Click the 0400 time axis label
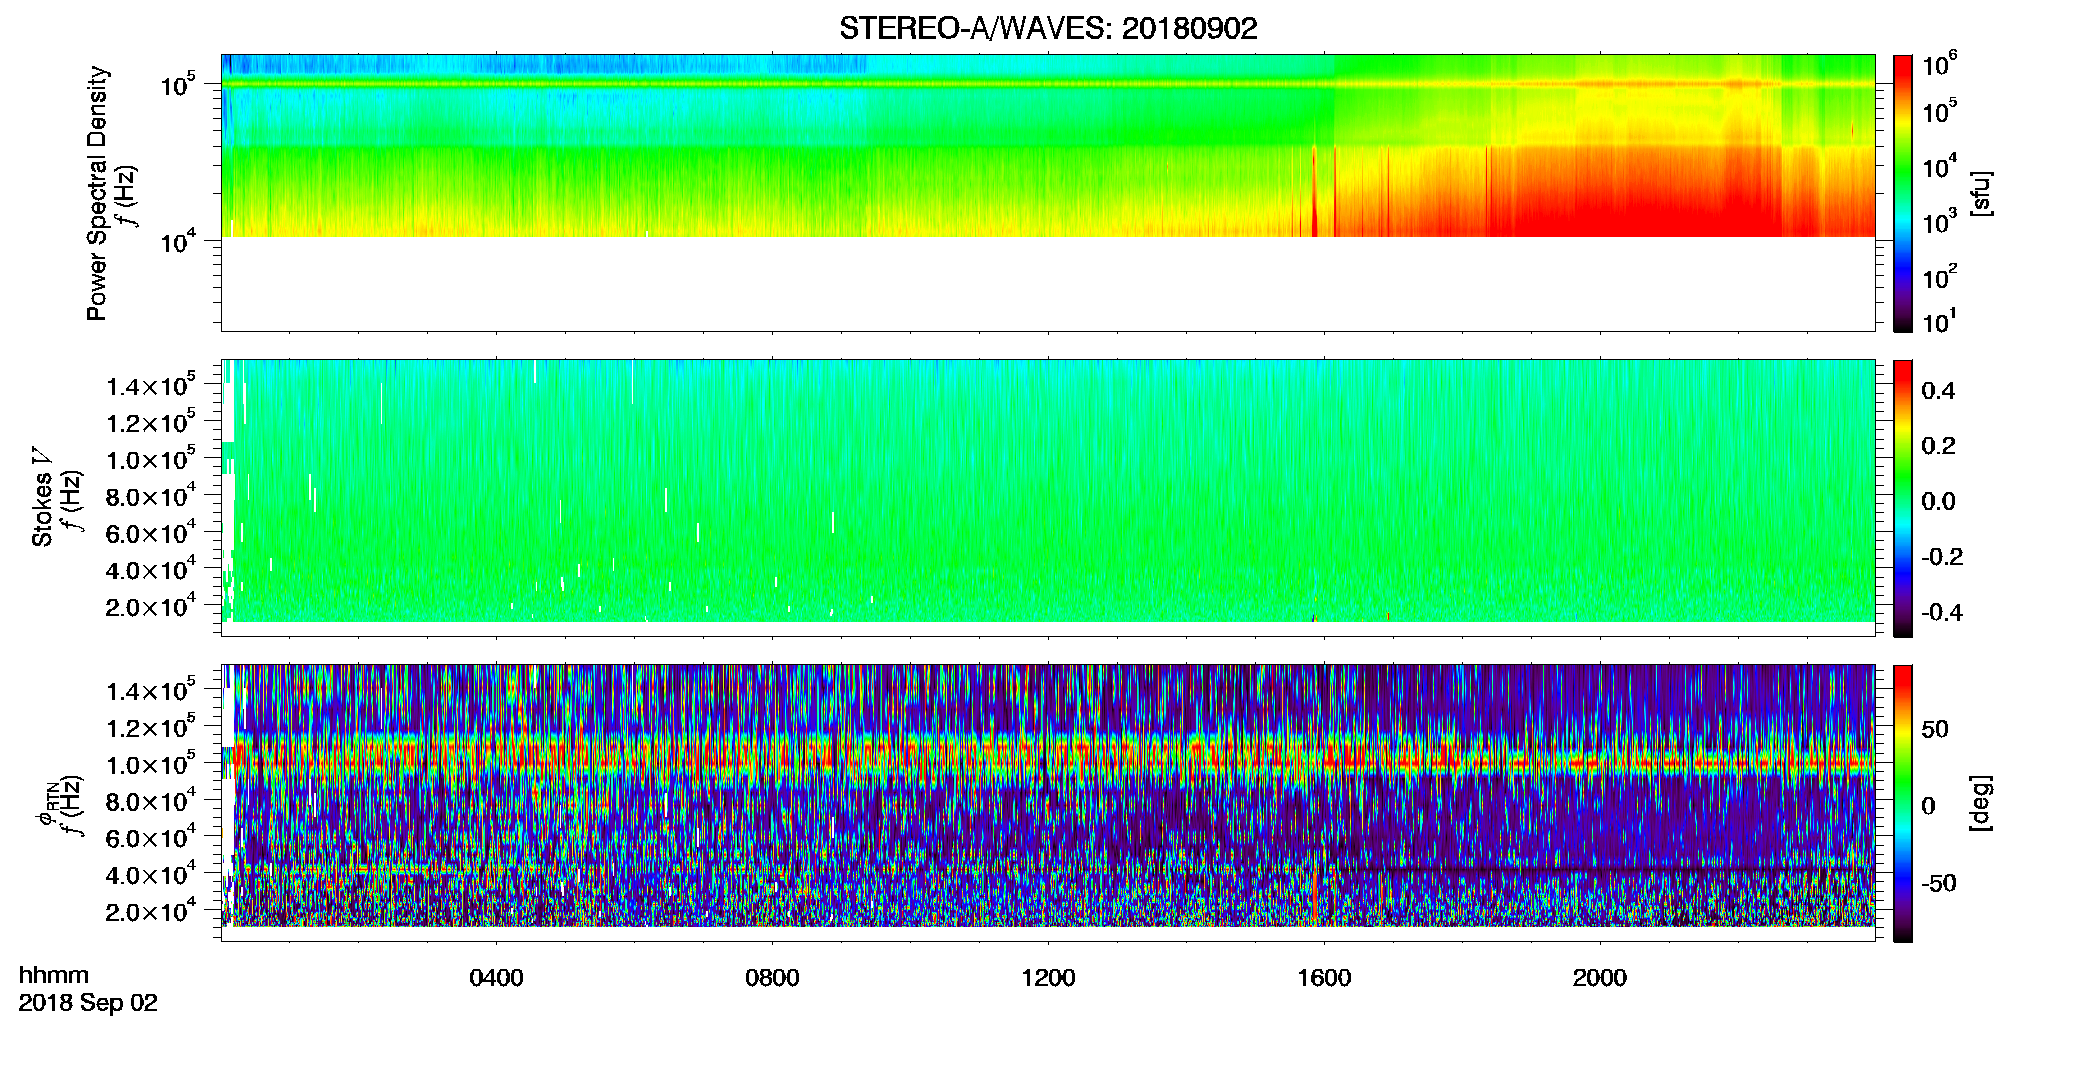Image resolution: width=2096 pixels, height=1080 pixels. tap(496, 978)
